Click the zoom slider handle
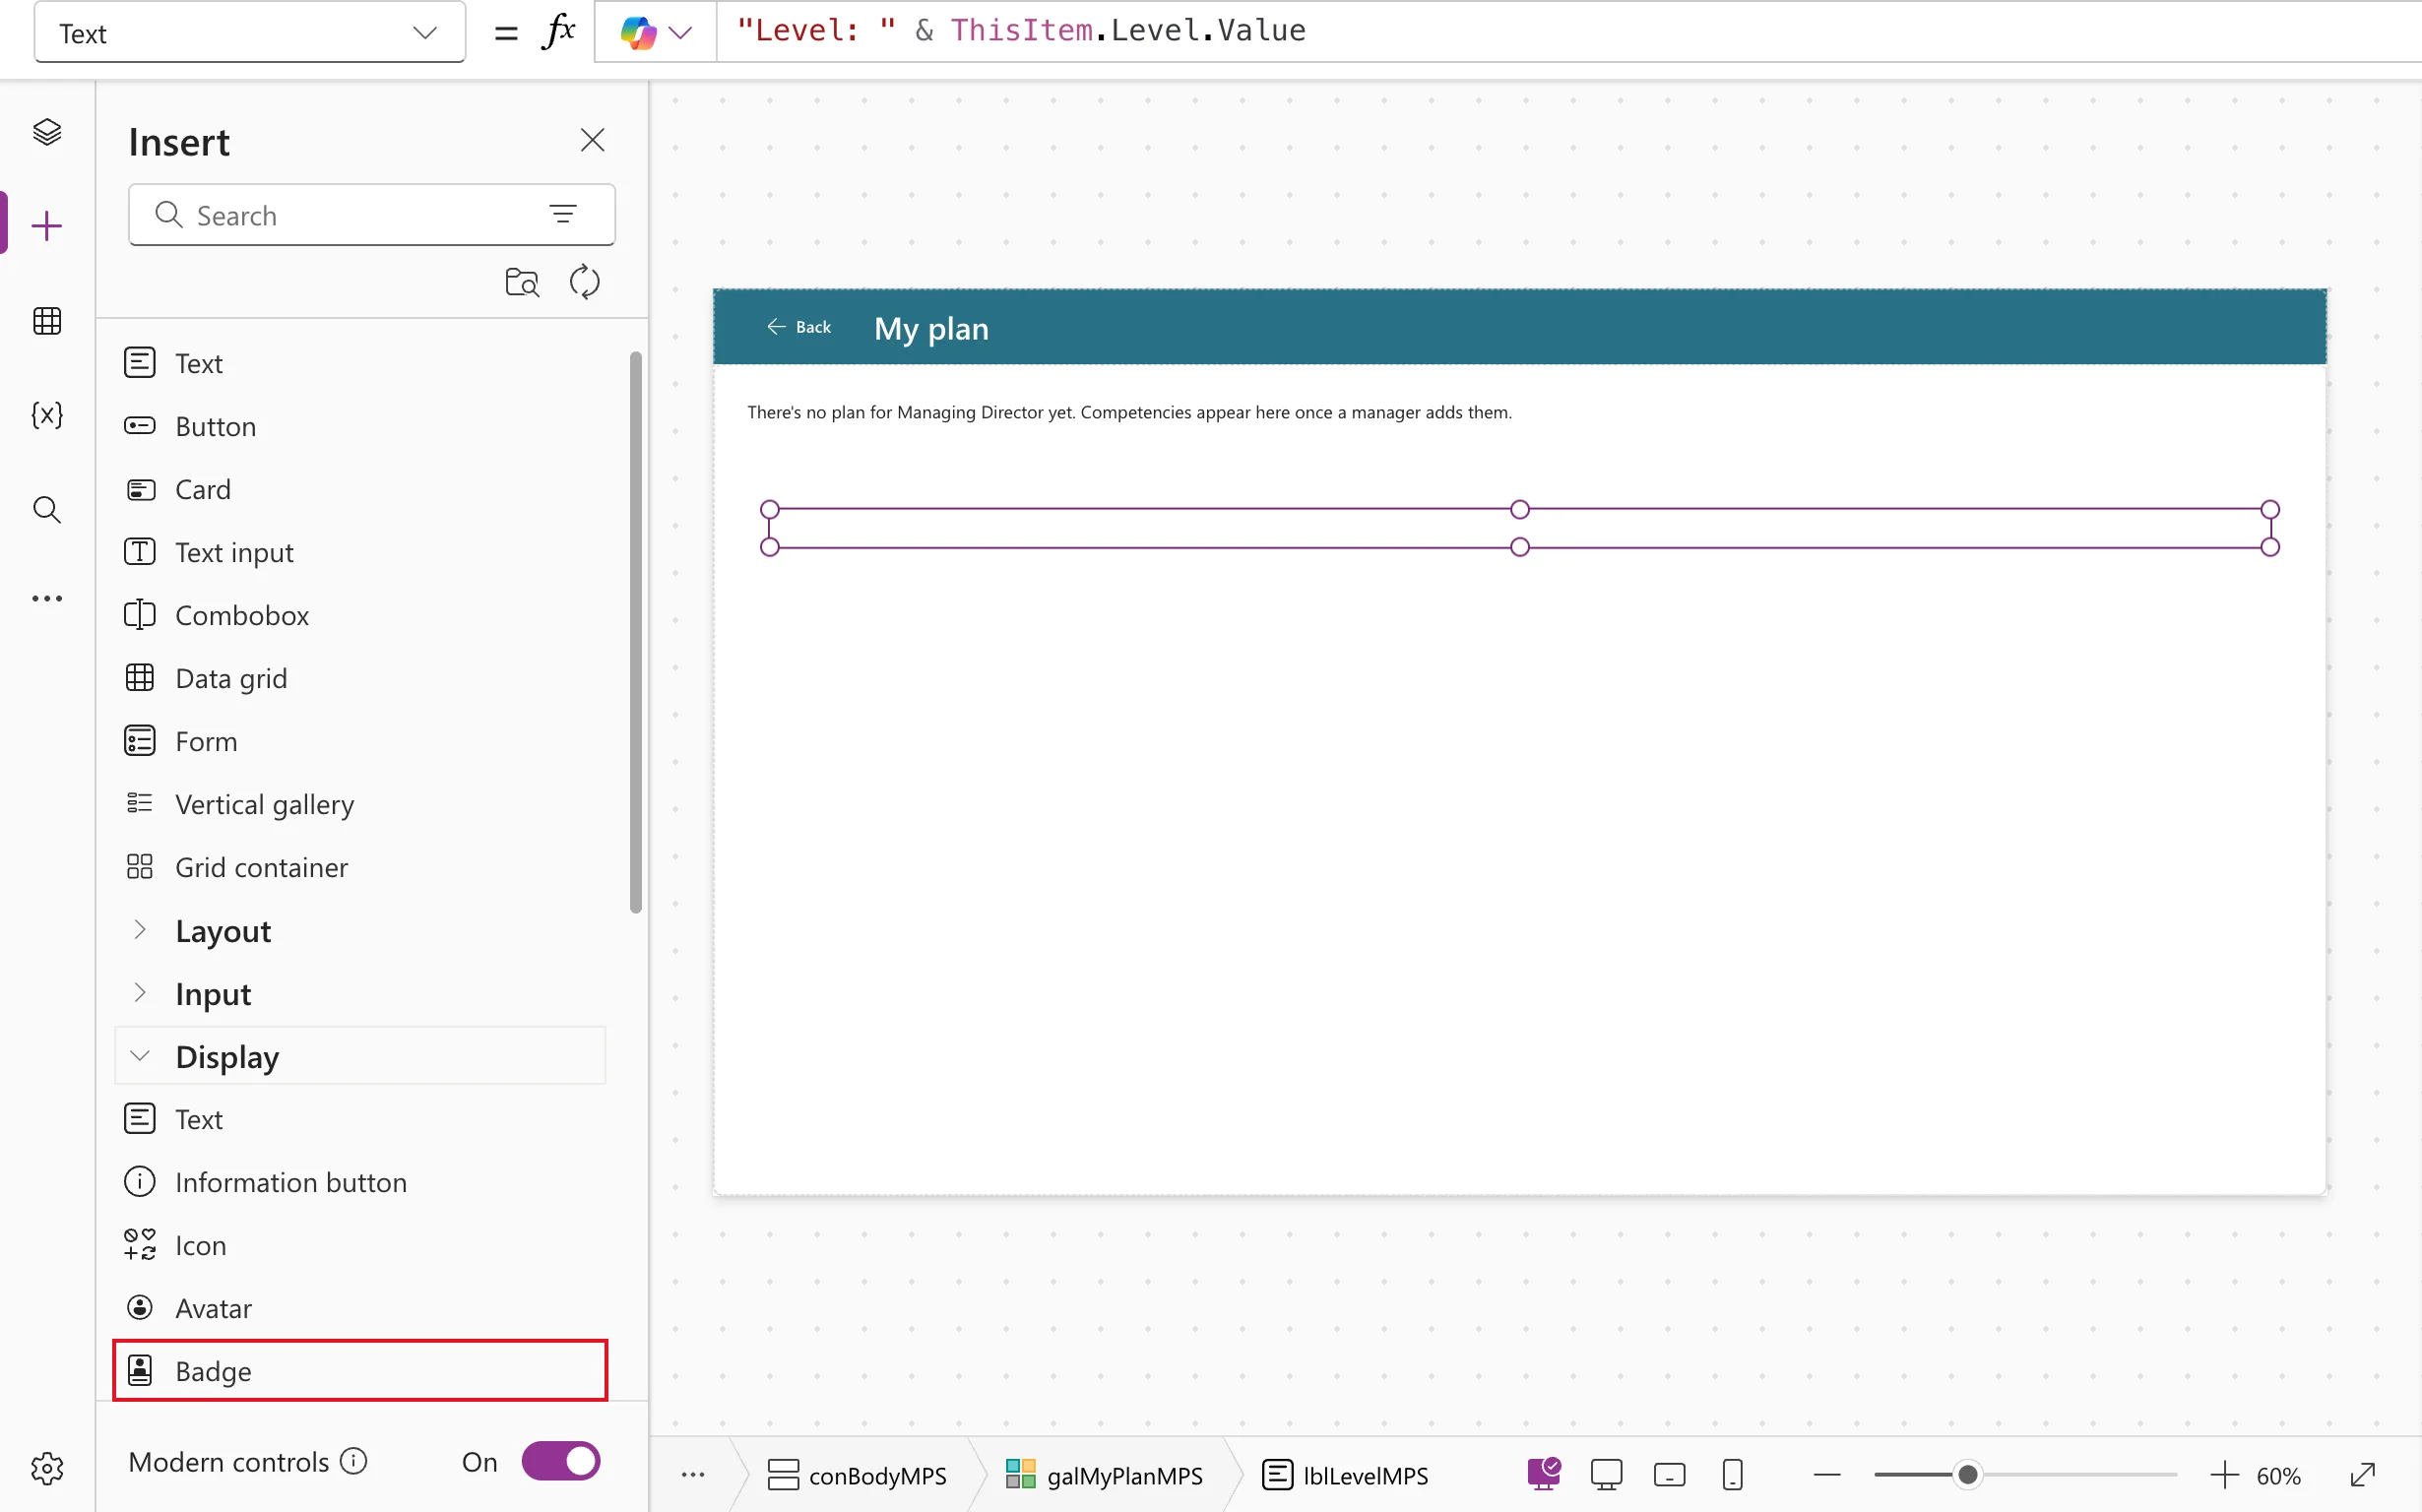Viewport: 2422px width, 1512px height. [1967, 1474]
